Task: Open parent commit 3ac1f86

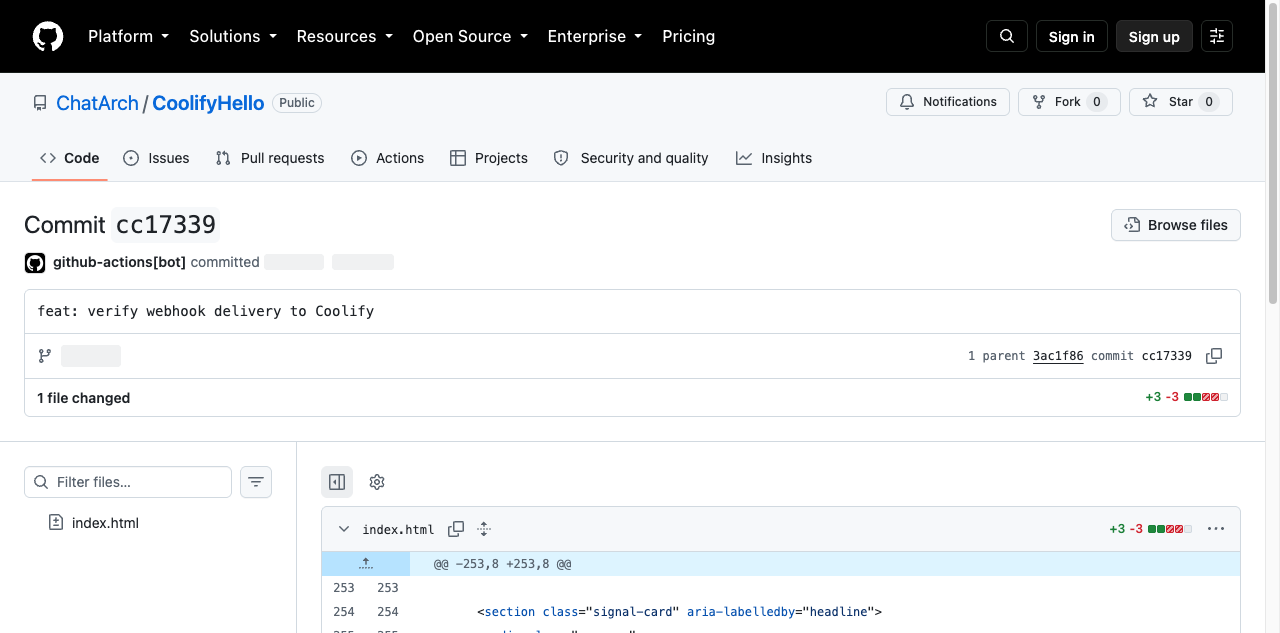Action: (1058, 356)
